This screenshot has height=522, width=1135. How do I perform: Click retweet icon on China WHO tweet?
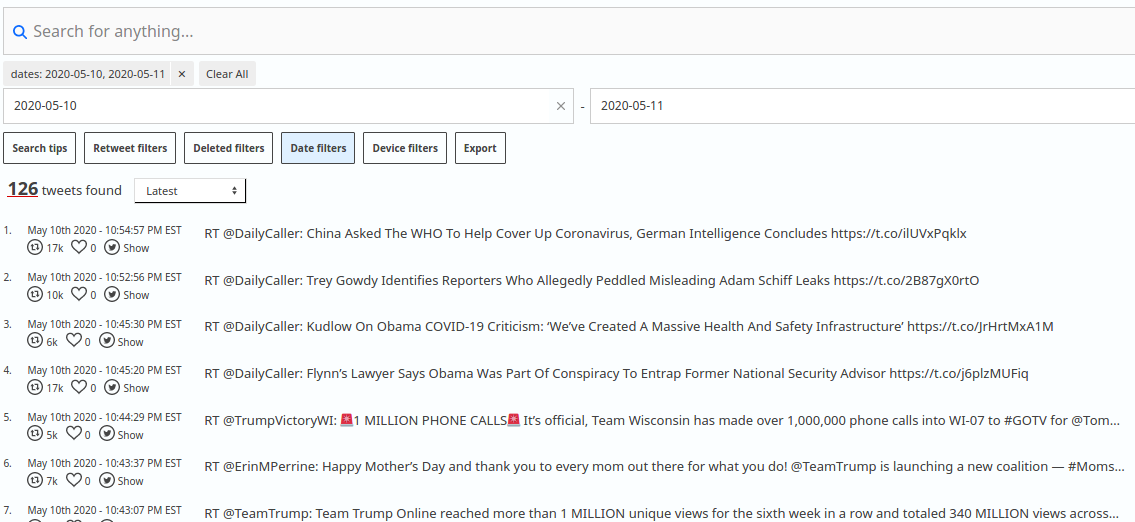pos(35,248)
